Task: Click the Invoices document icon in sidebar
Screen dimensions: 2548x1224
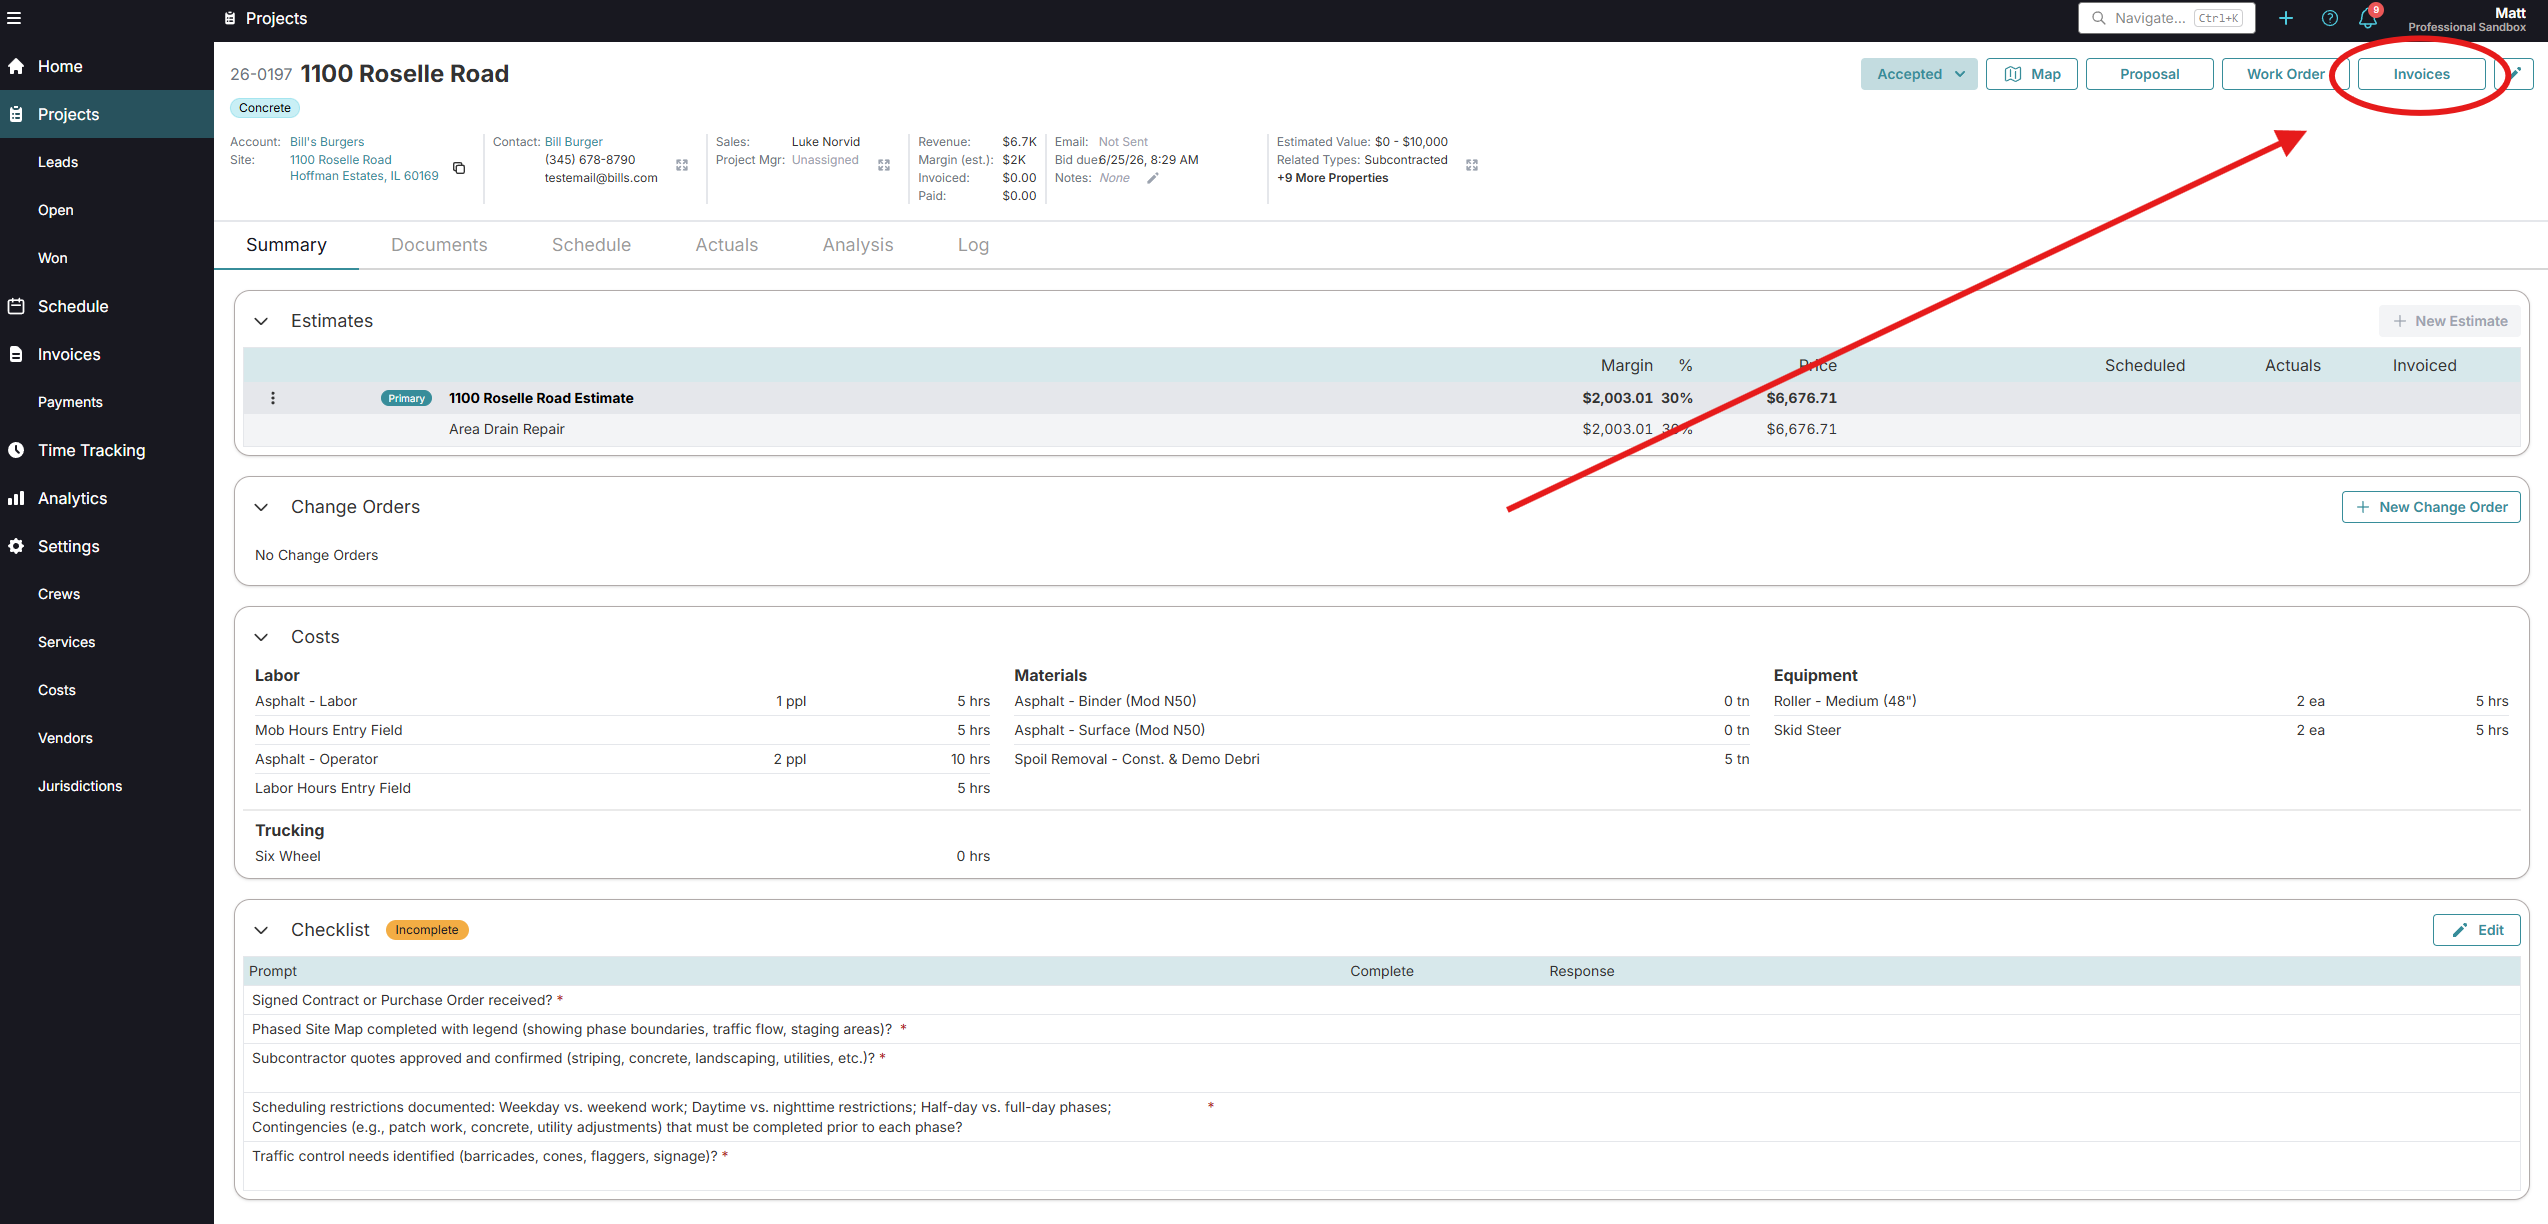Action: [x=16, y=354]
